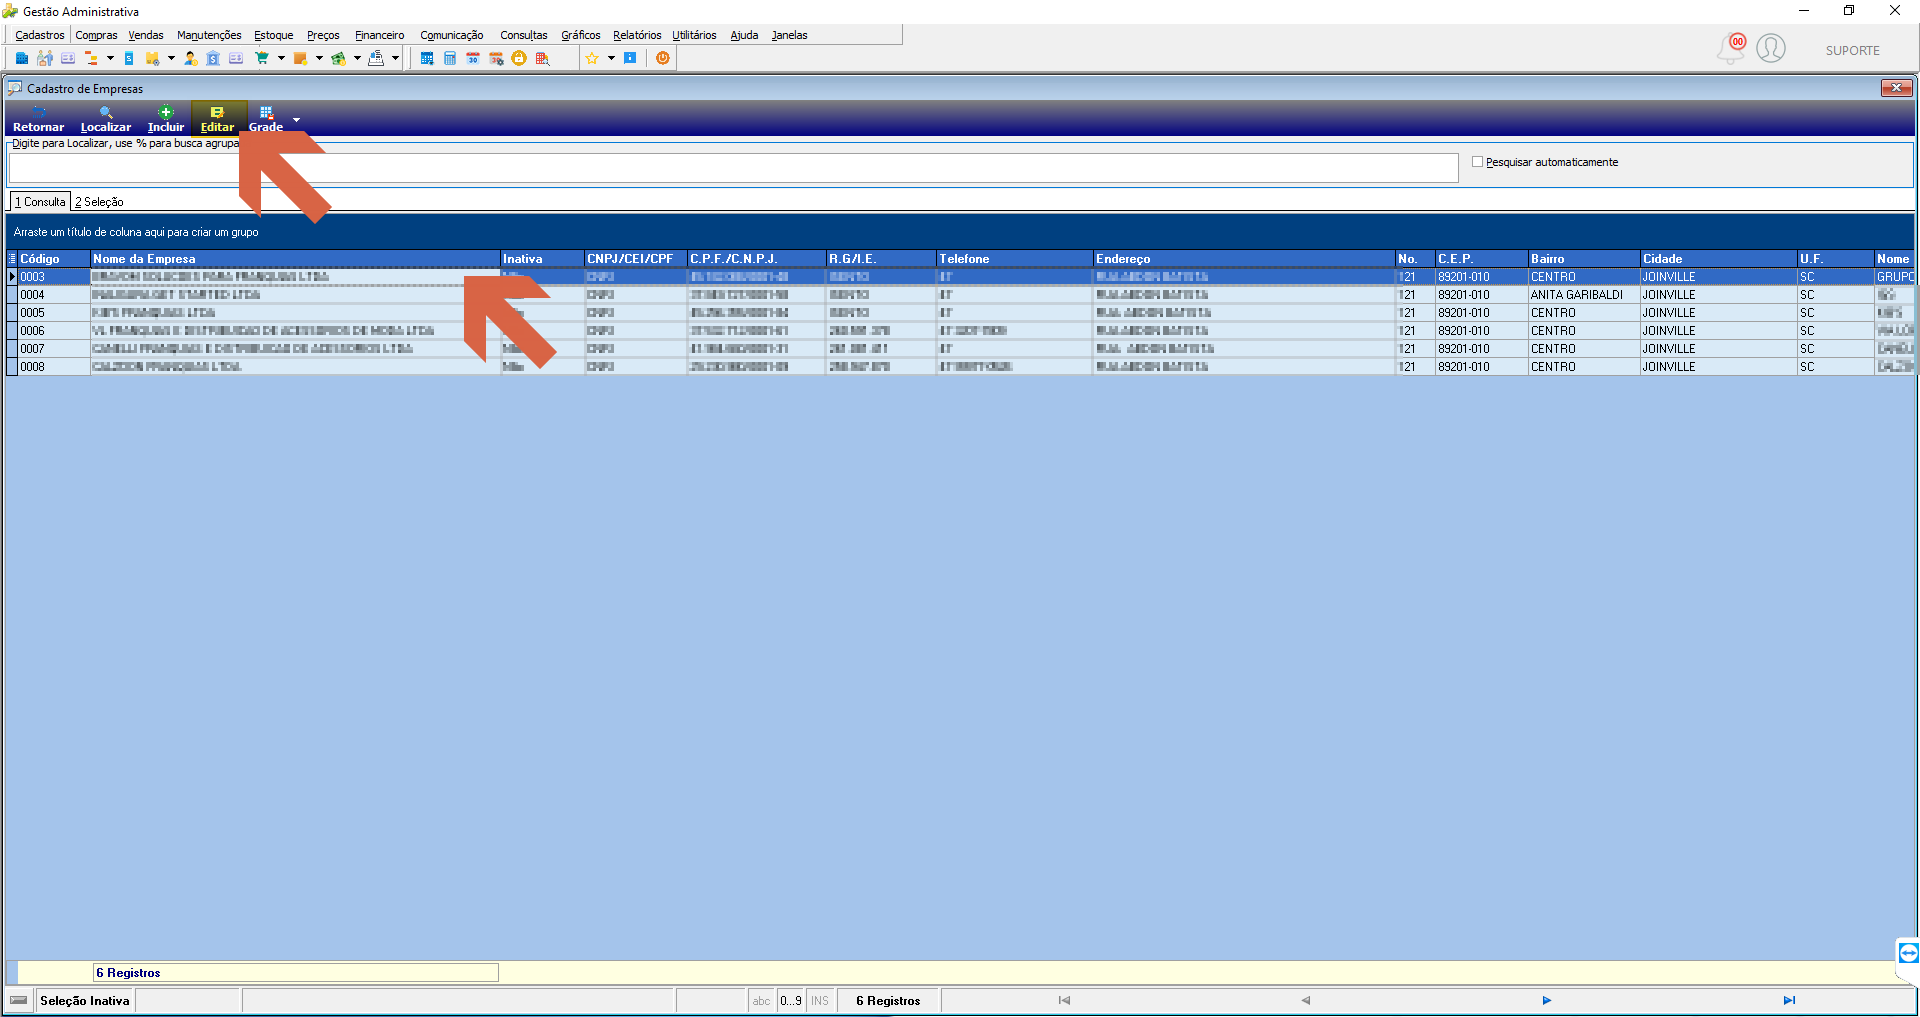Open the orange hierarchy tree toolbar icon
Image resolution: width=1920 pixels, height=1017 pixels.
click(x=92, y=59)
